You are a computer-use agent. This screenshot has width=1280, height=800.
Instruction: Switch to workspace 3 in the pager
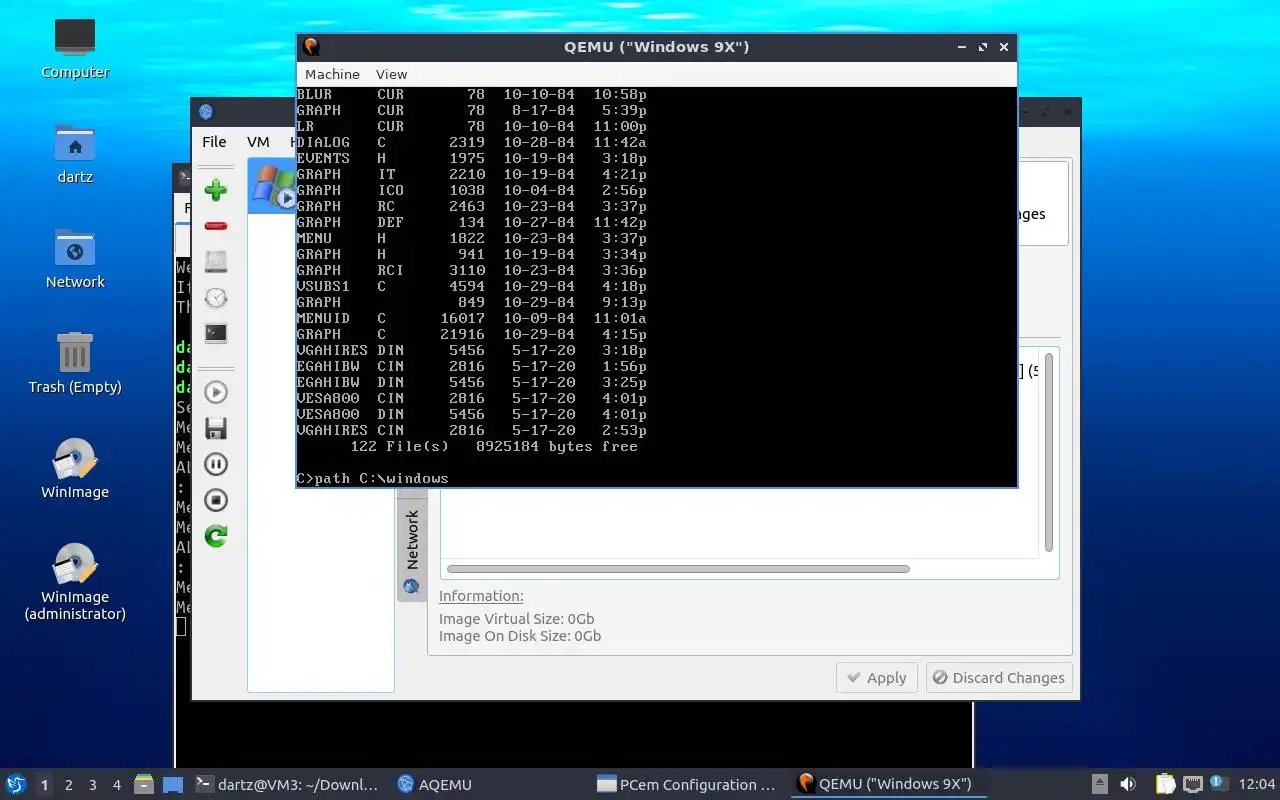coord(92,785)
